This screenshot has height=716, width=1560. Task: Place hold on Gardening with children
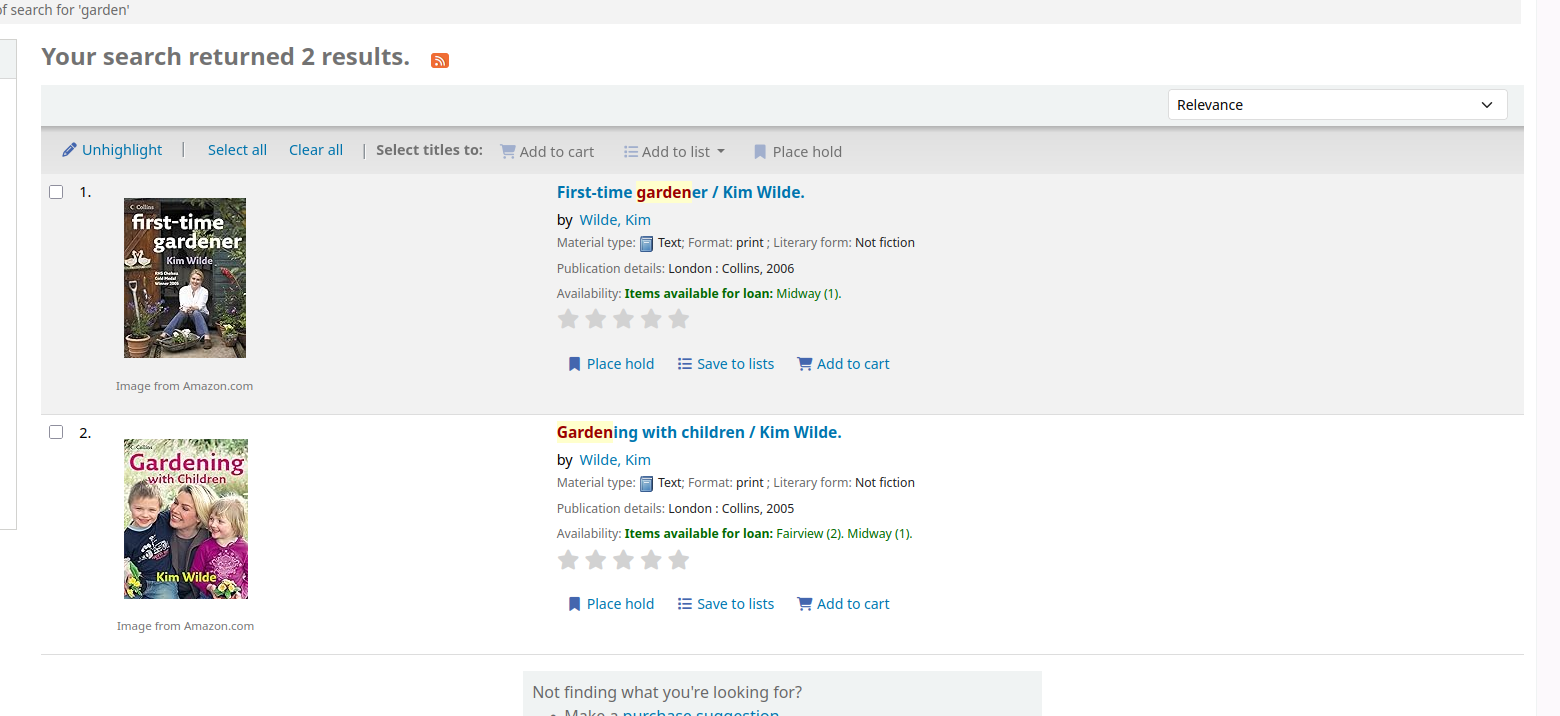[610, 604]
